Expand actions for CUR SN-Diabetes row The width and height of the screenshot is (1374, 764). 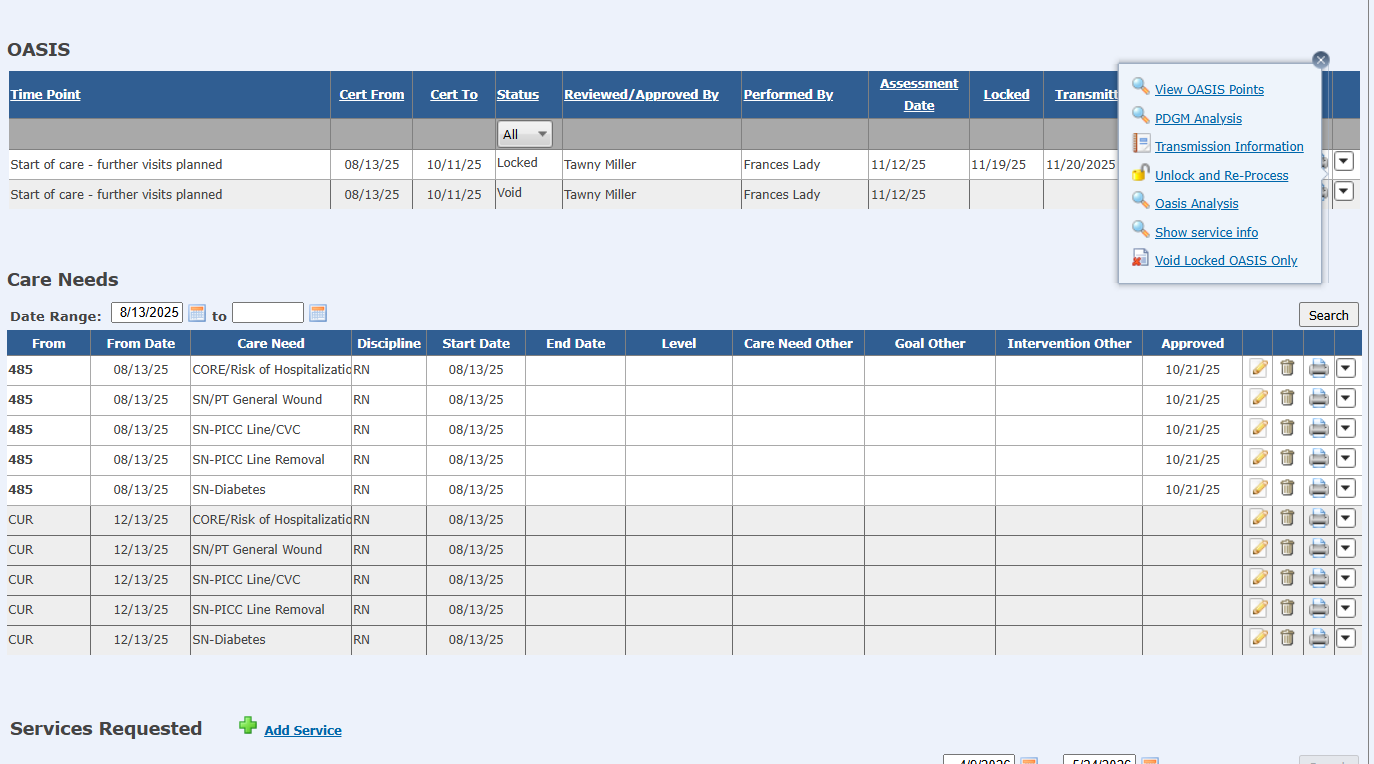pos(1345,638)
